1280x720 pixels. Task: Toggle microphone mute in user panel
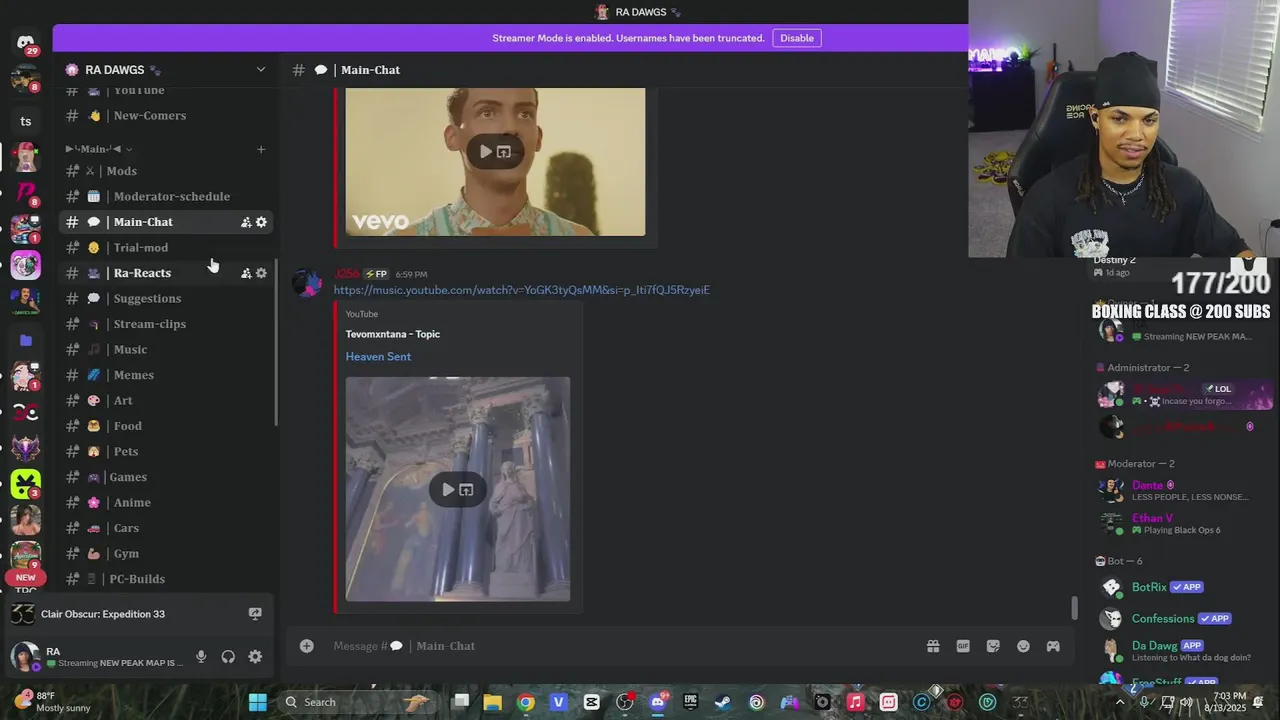(201, 657)
